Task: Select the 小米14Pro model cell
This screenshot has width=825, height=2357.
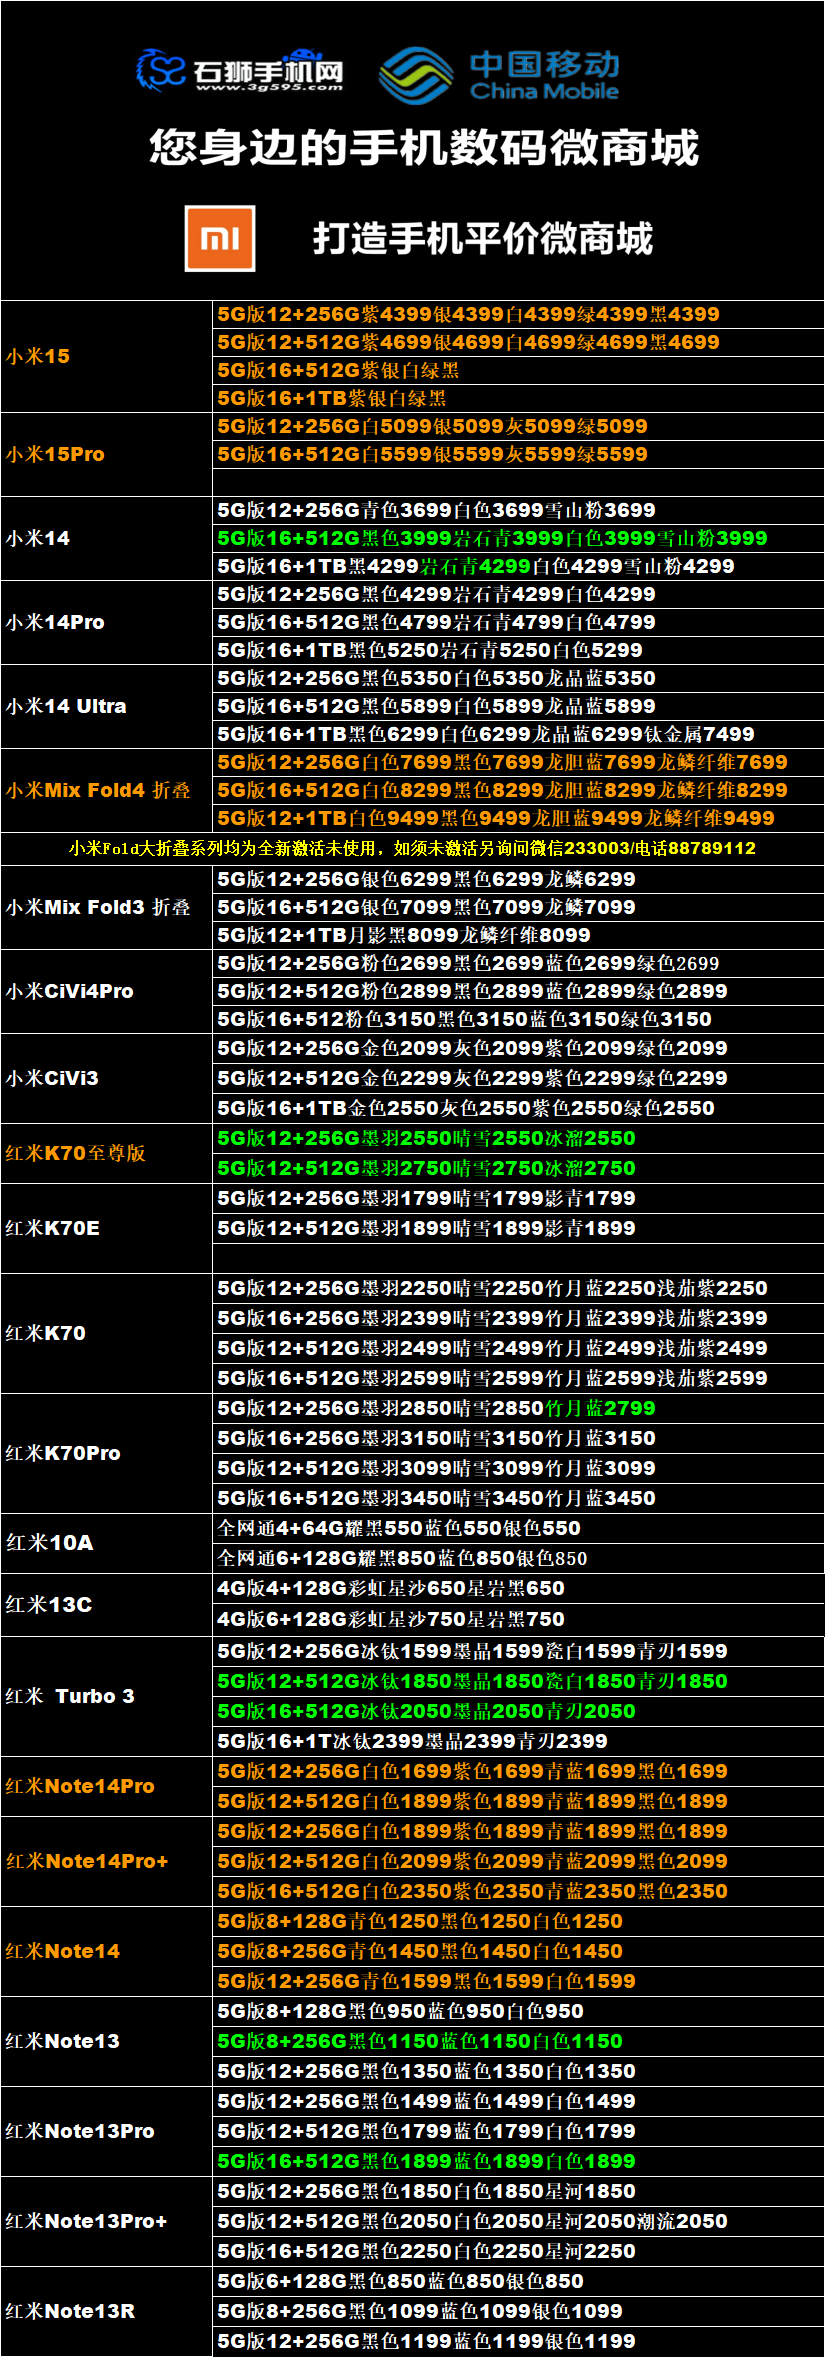Action: [107, 622]
